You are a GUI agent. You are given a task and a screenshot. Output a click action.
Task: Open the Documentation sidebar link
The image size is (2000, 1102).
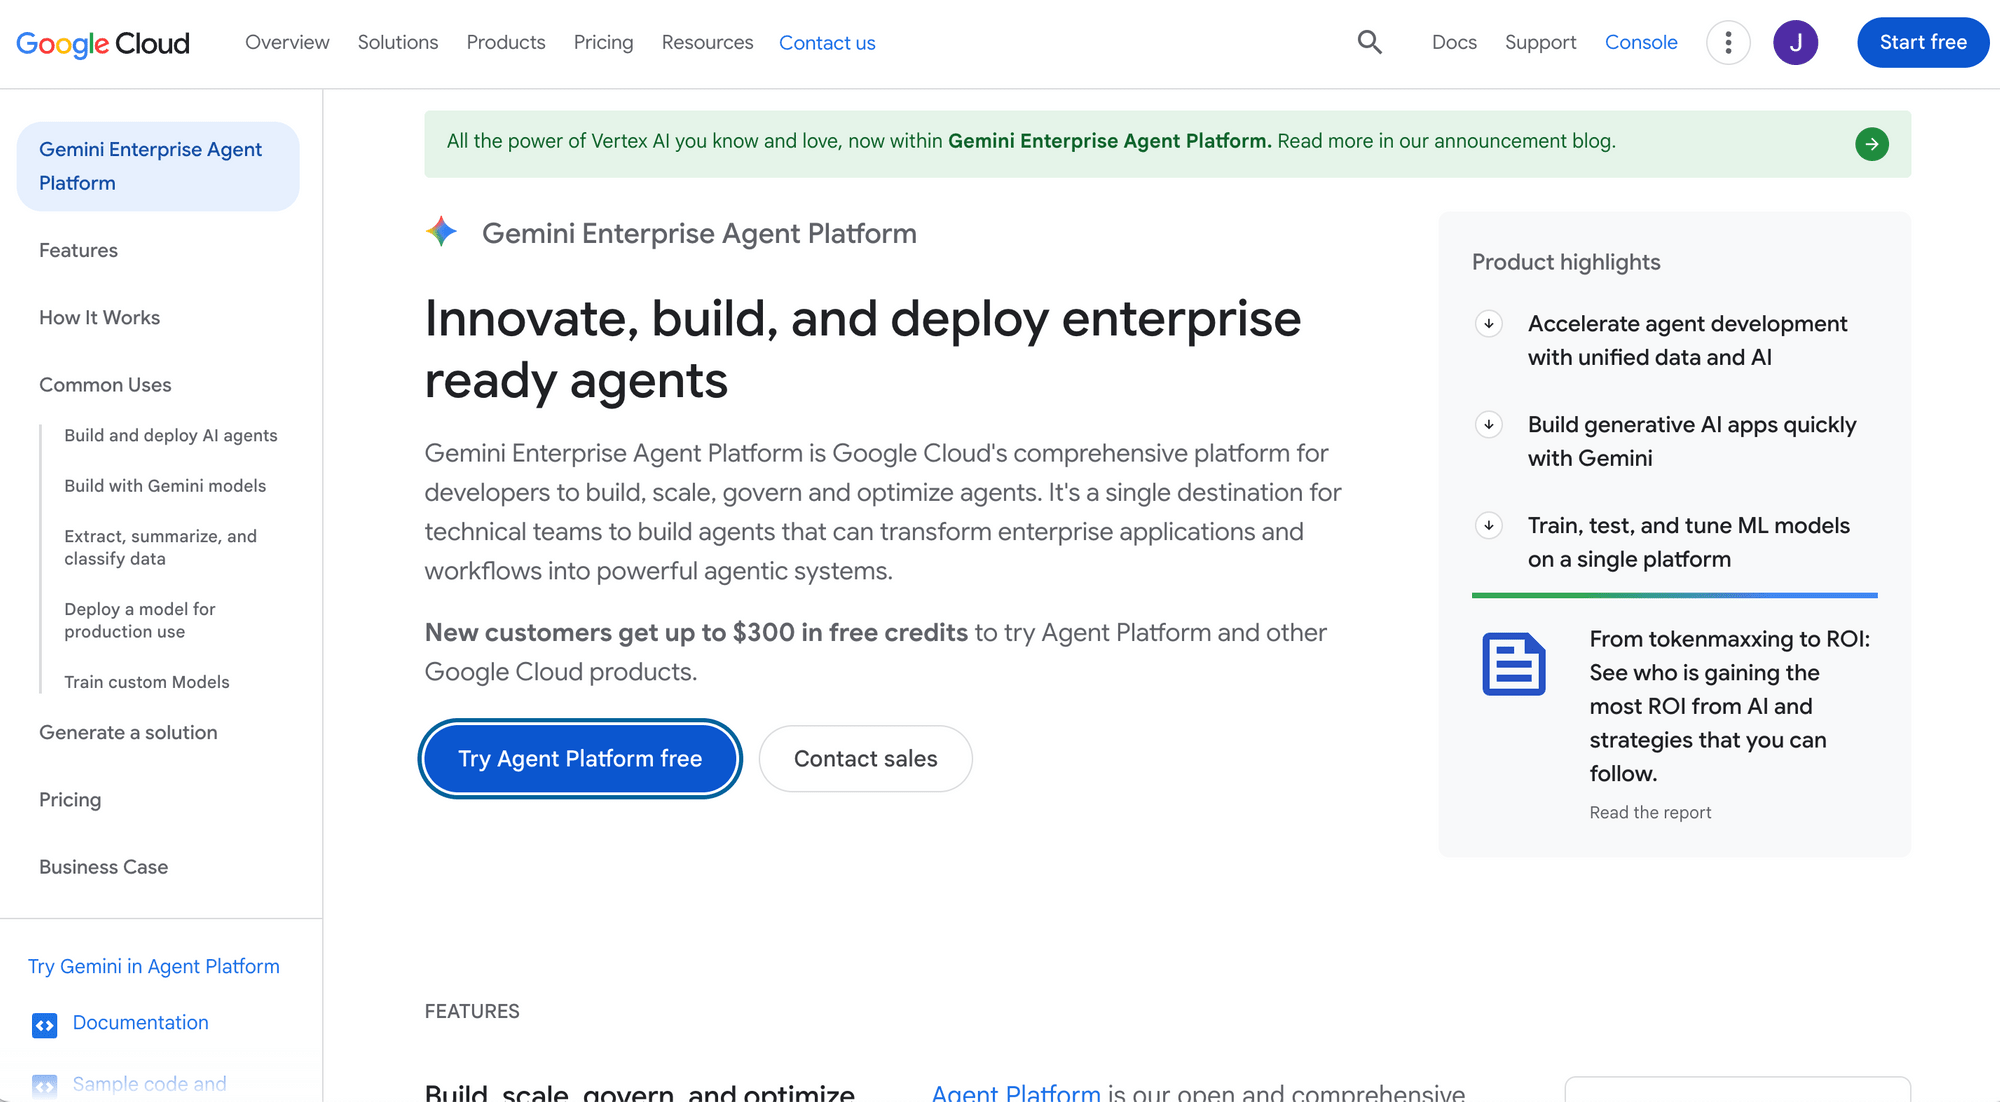pos(141,1023)
